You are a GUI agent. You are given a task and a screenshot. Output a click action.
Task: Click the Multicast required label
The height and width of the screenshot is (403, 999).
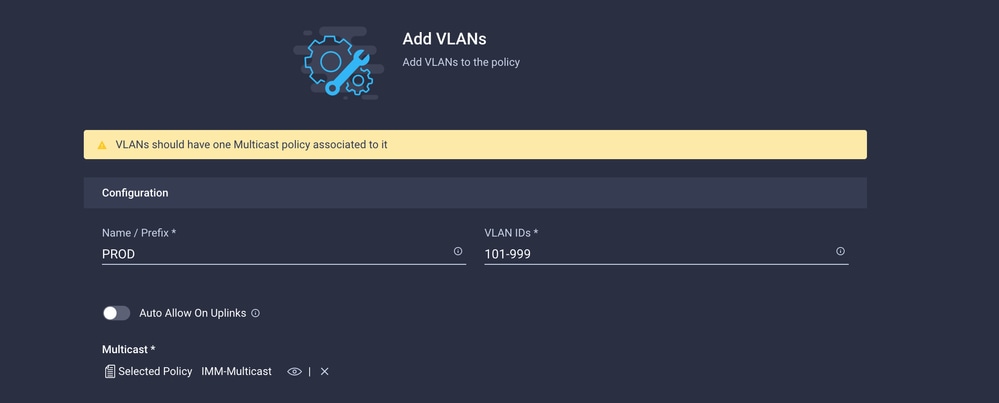click(x=129, y=350)
